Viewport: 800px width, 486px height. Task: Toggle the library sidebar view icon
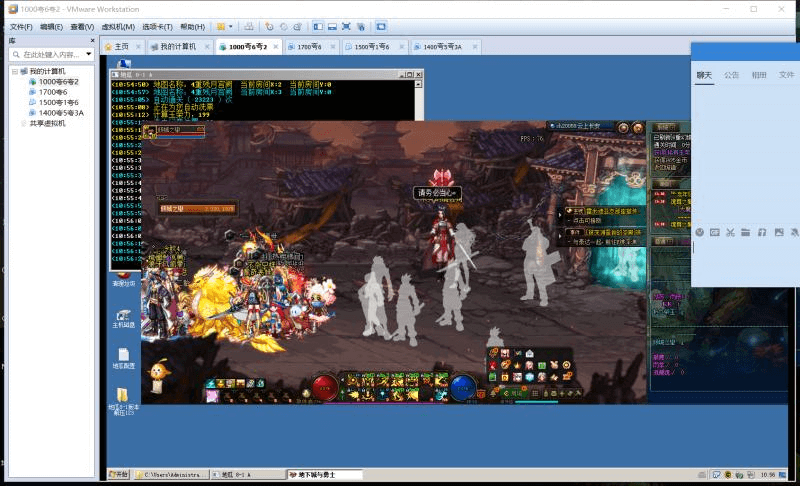point(318,27)
